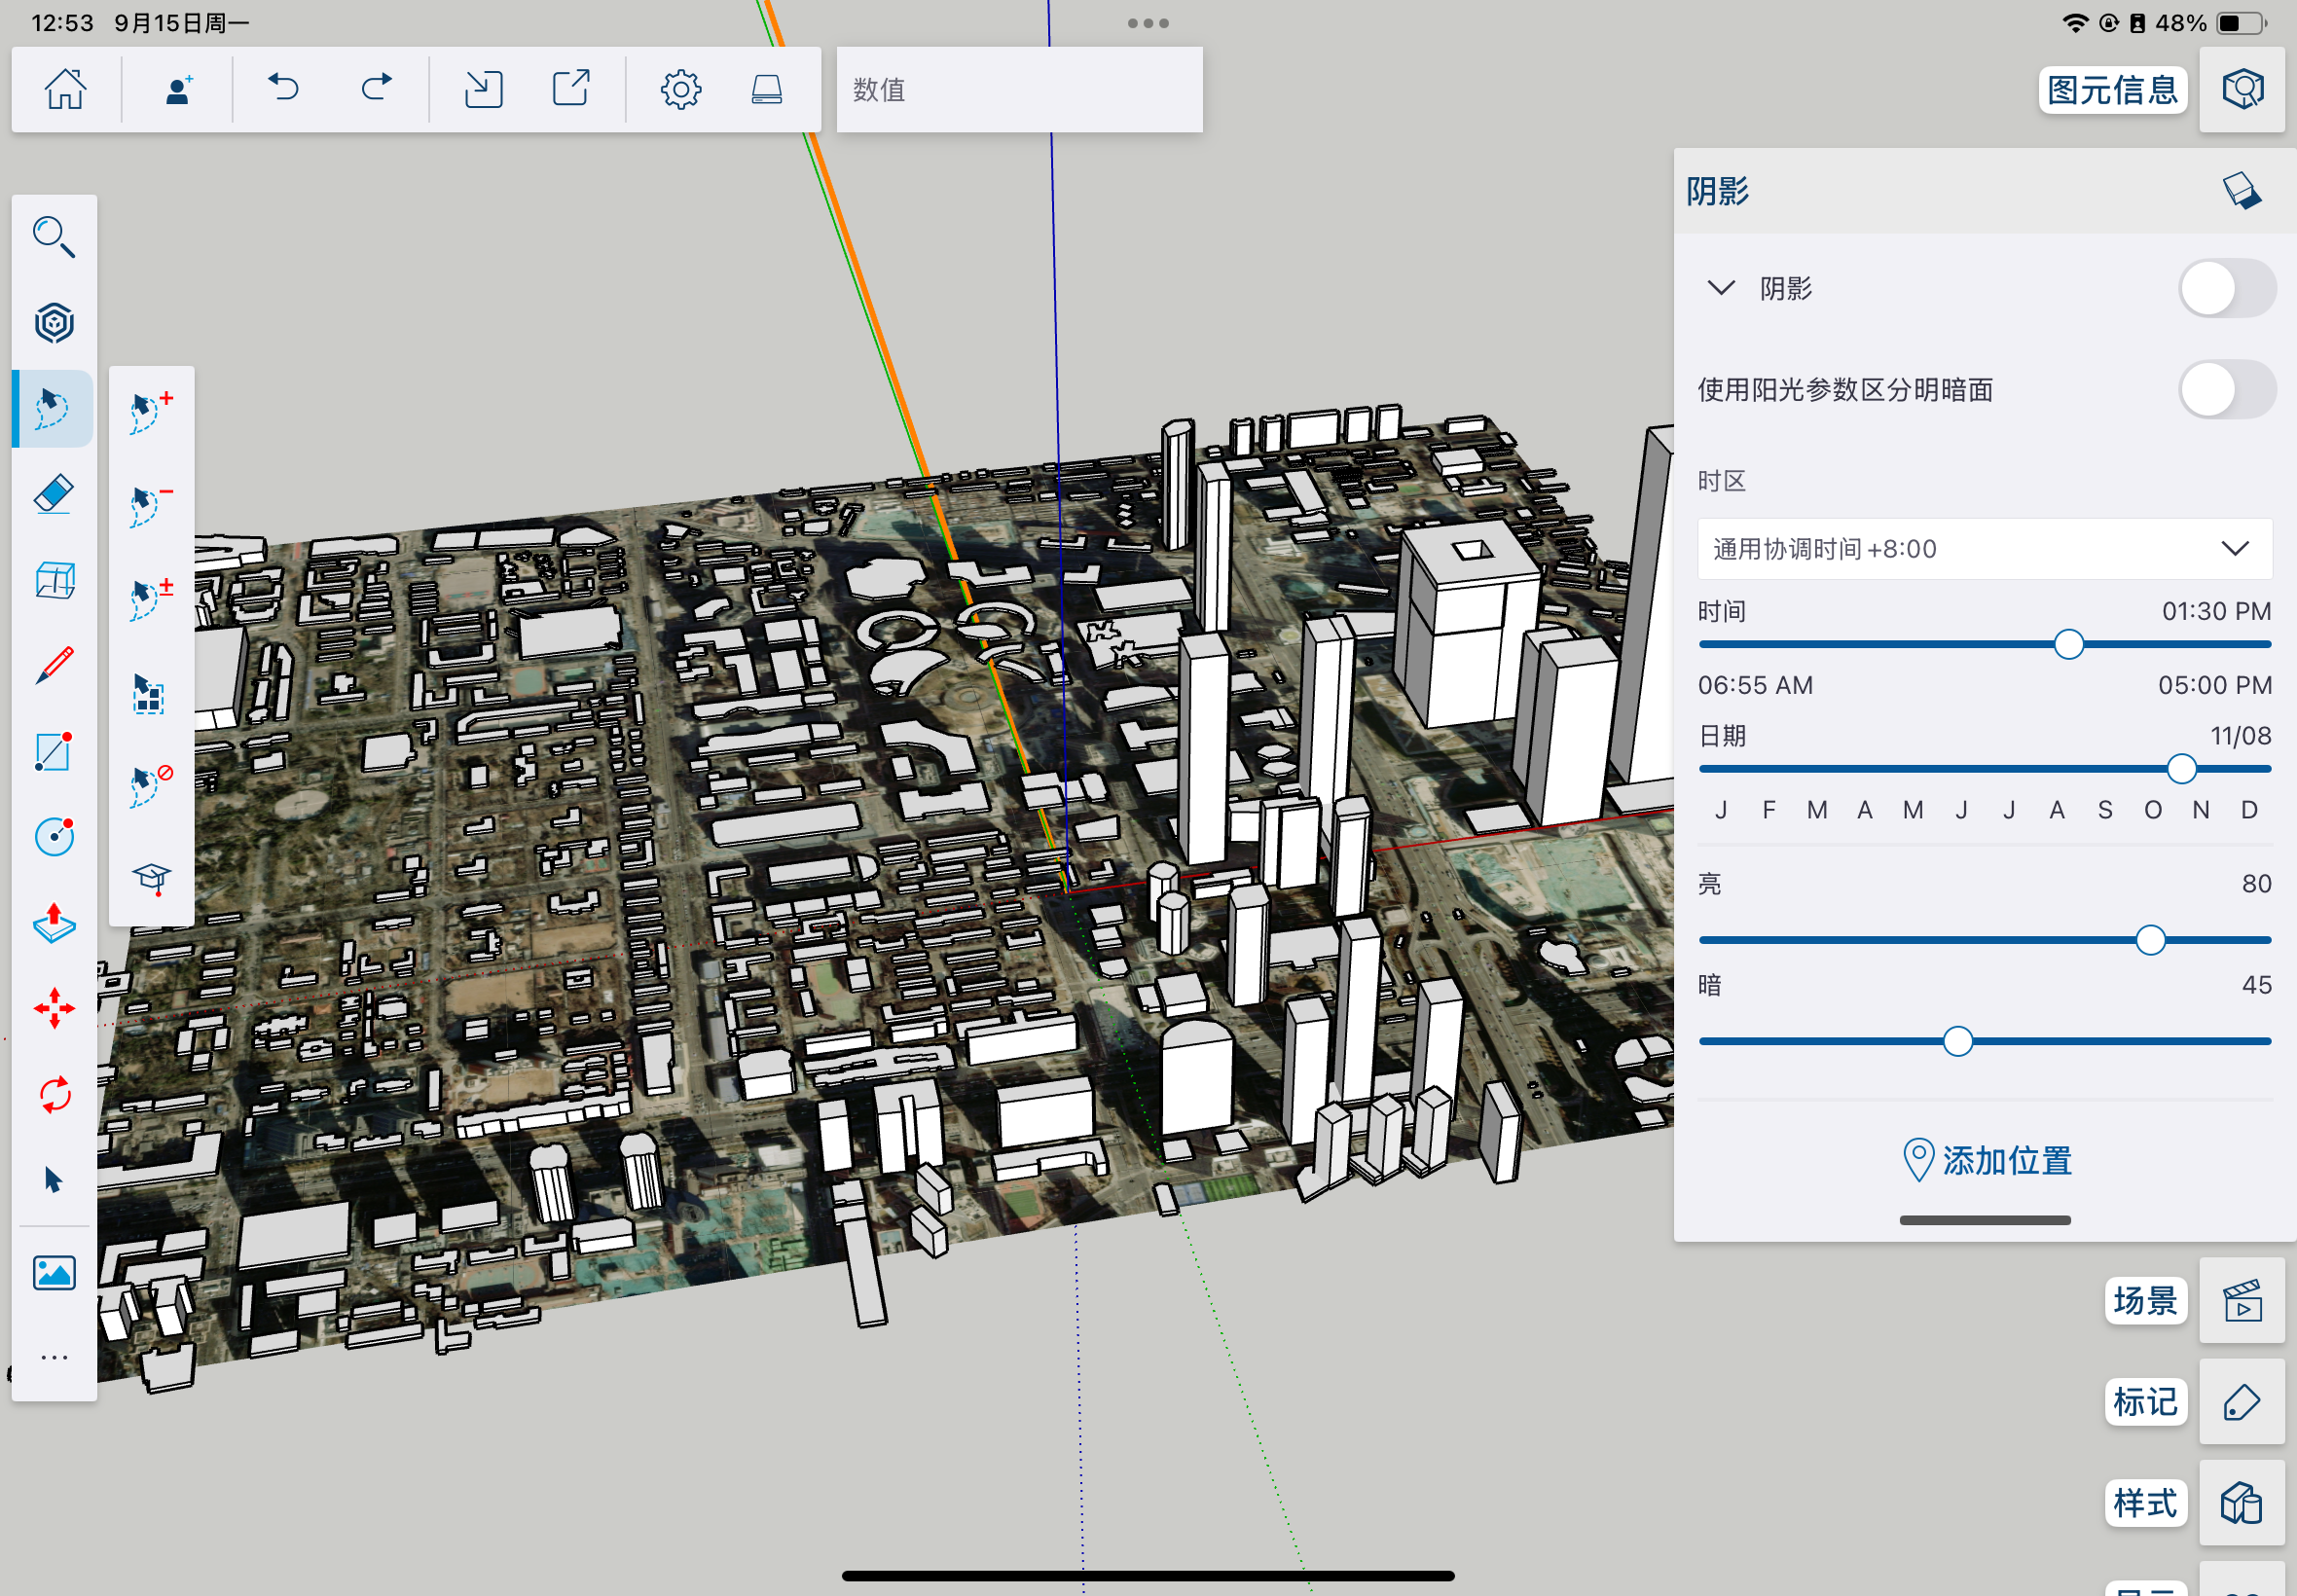This screenshot has width=2297, height=1596.
Task: Select the Rotate tool
Action: coord(54,1094)
